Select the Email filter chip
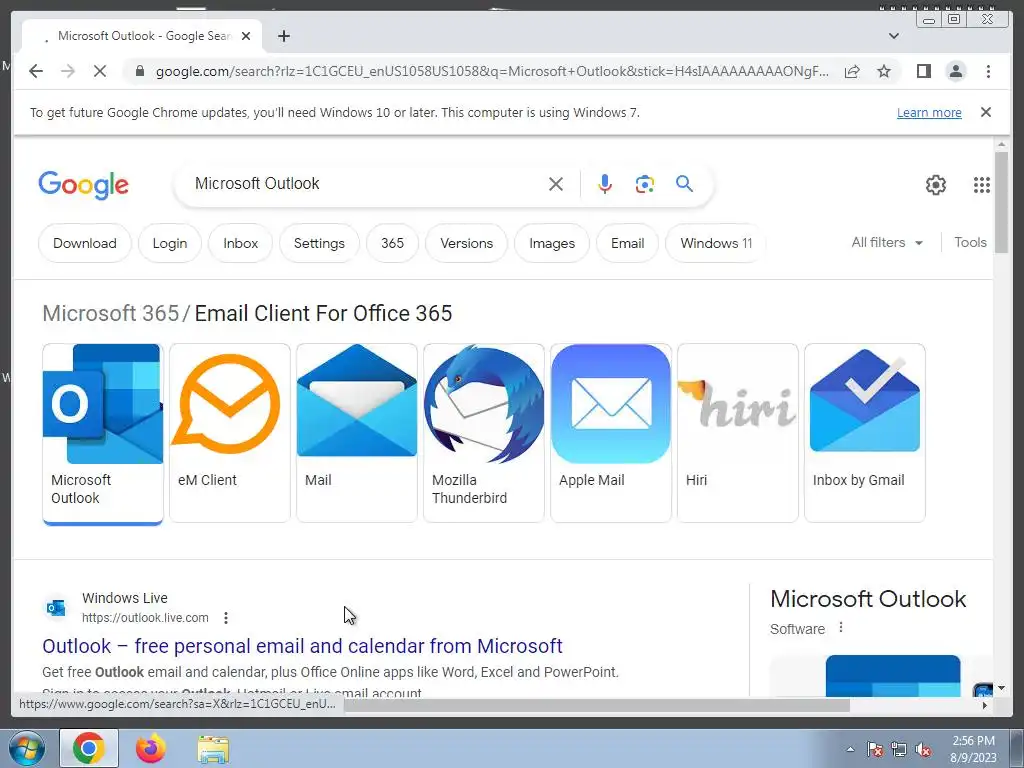The width and height of the screenshot is (1024, 768). [x=628, y=243]
